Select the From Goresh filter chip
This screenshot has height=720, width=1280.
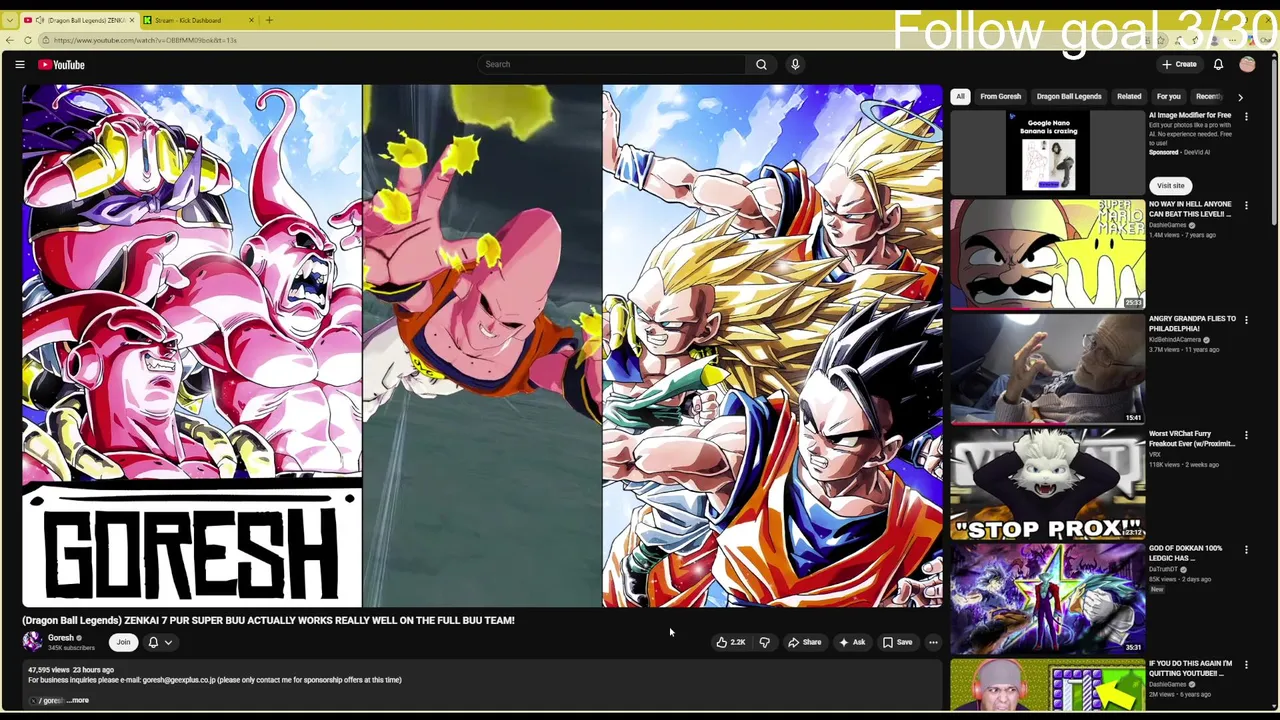coord(1000,97)
